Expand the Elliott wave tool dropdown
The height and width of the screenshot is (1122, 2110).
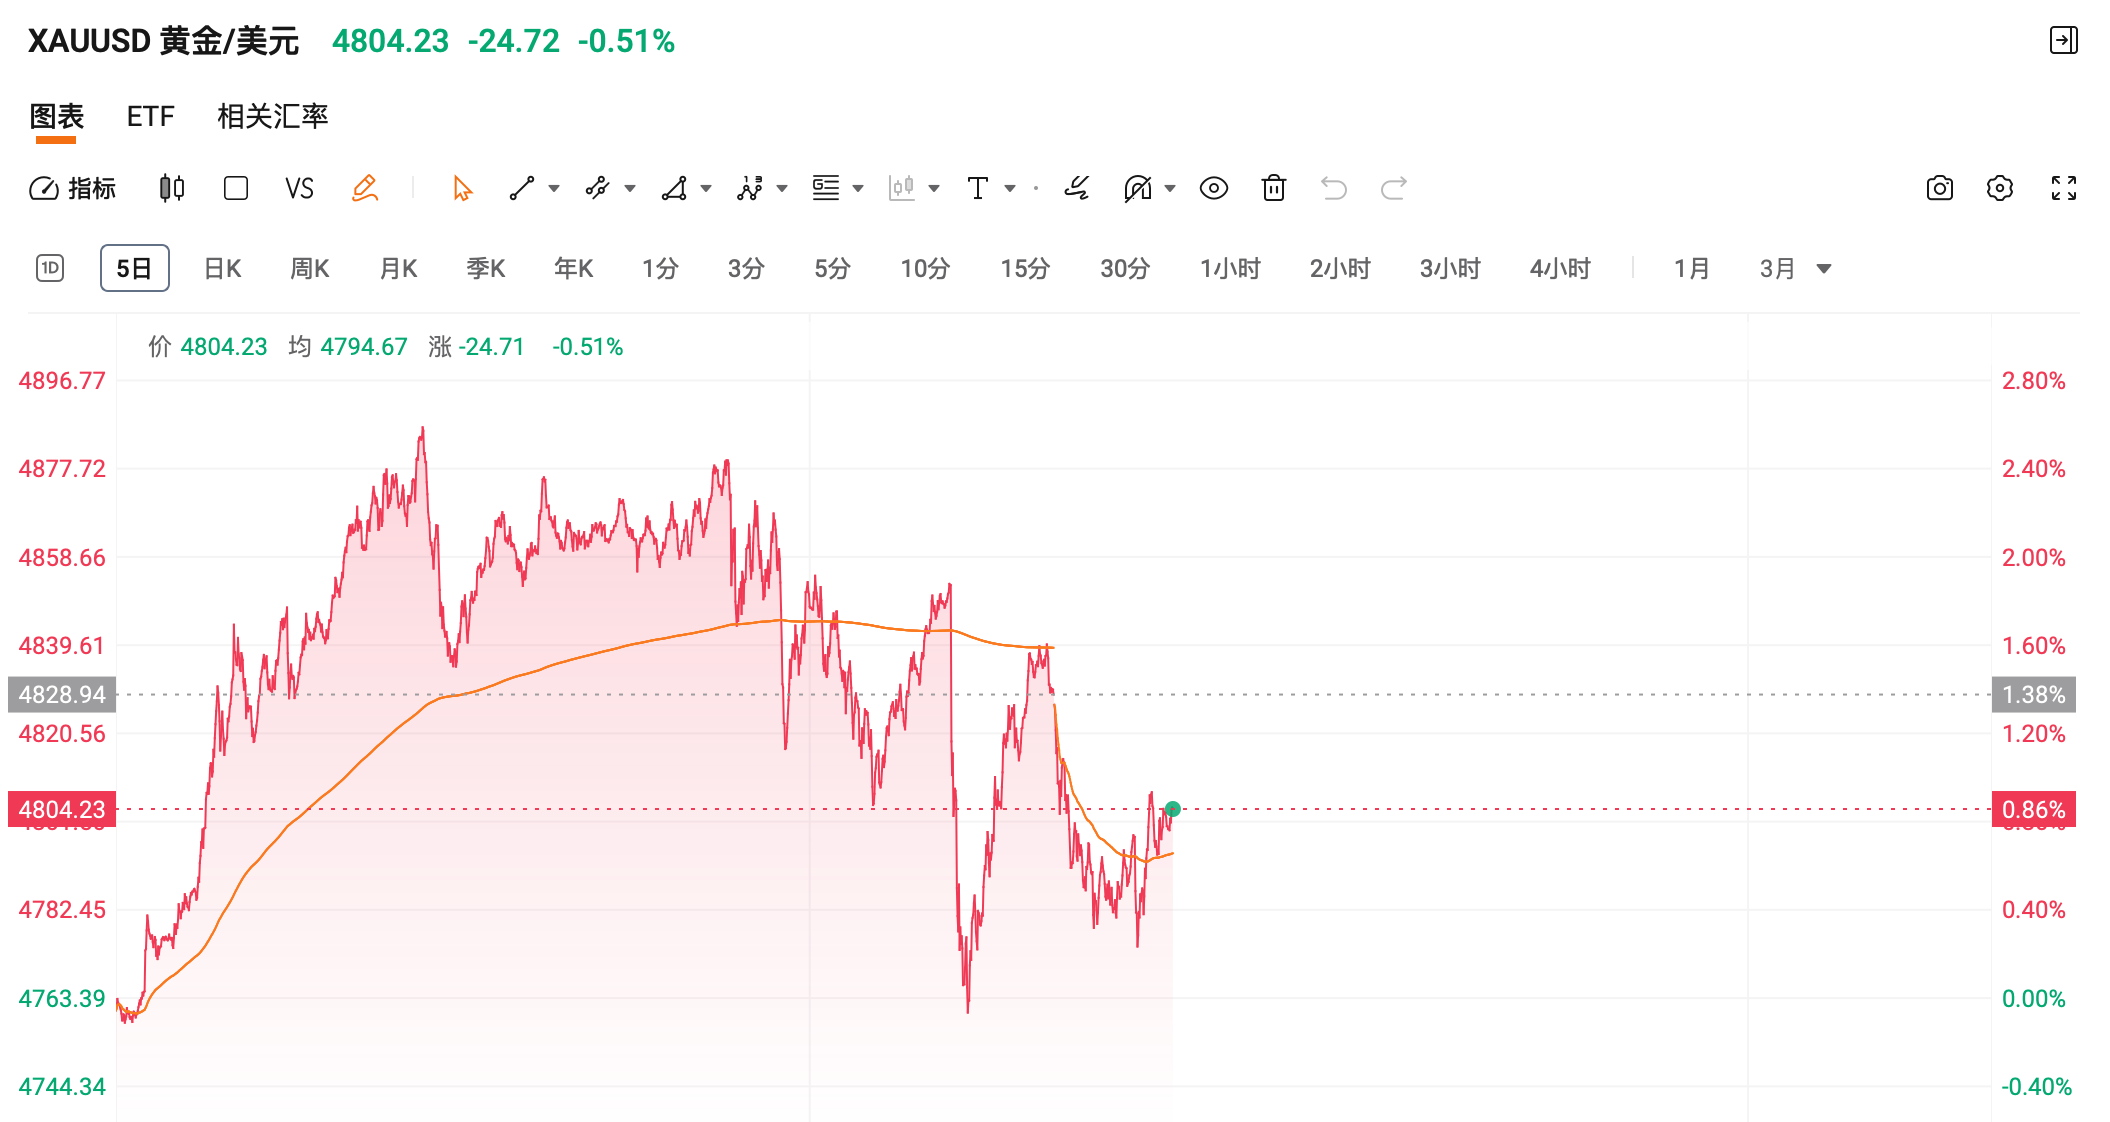pos(779,188)
